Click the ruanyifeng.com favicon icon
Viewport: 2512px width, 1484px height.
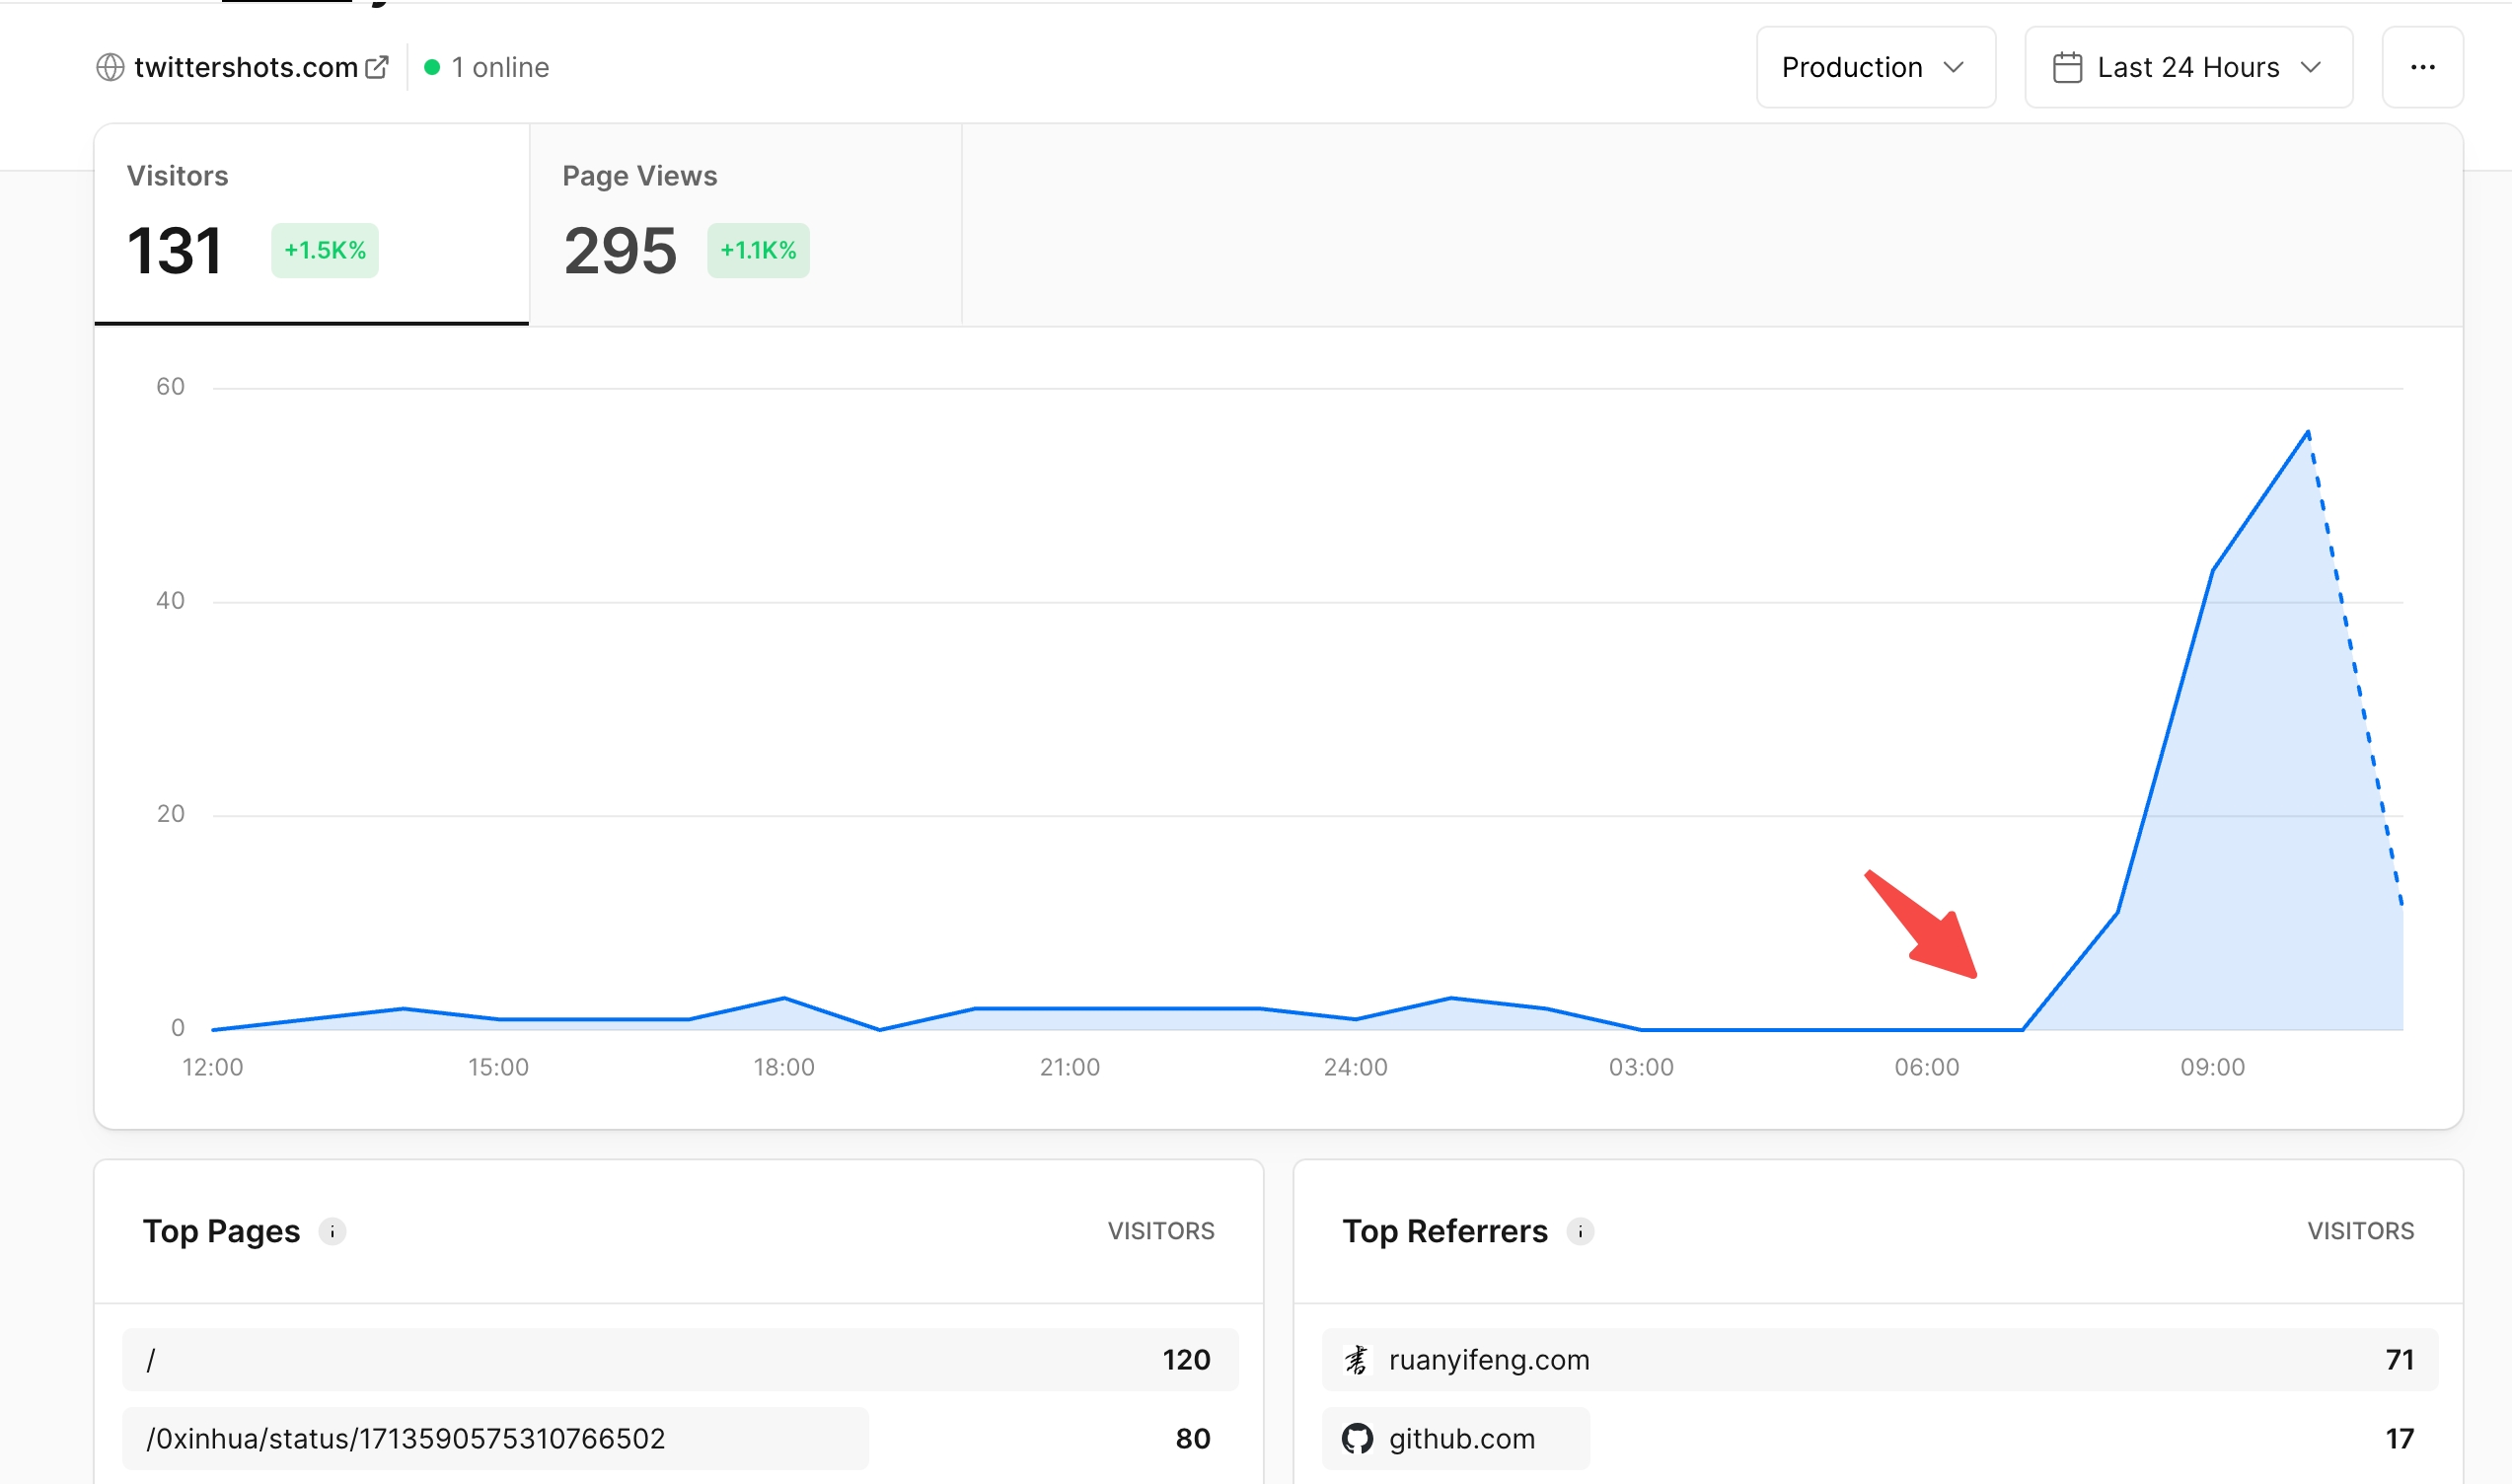pos(1357,1360)
